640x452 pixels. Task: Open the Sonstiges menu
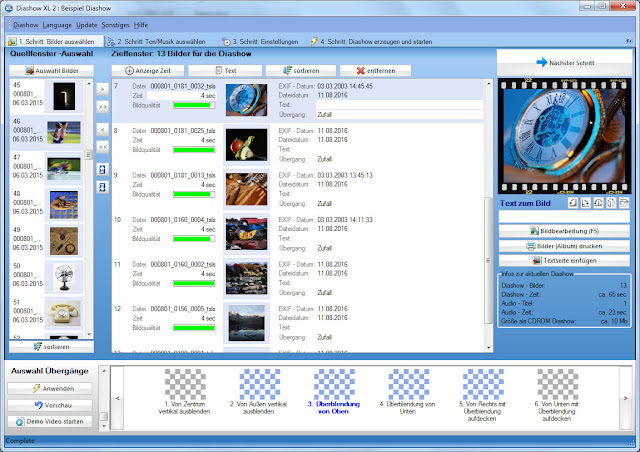[x=115, y=25]
